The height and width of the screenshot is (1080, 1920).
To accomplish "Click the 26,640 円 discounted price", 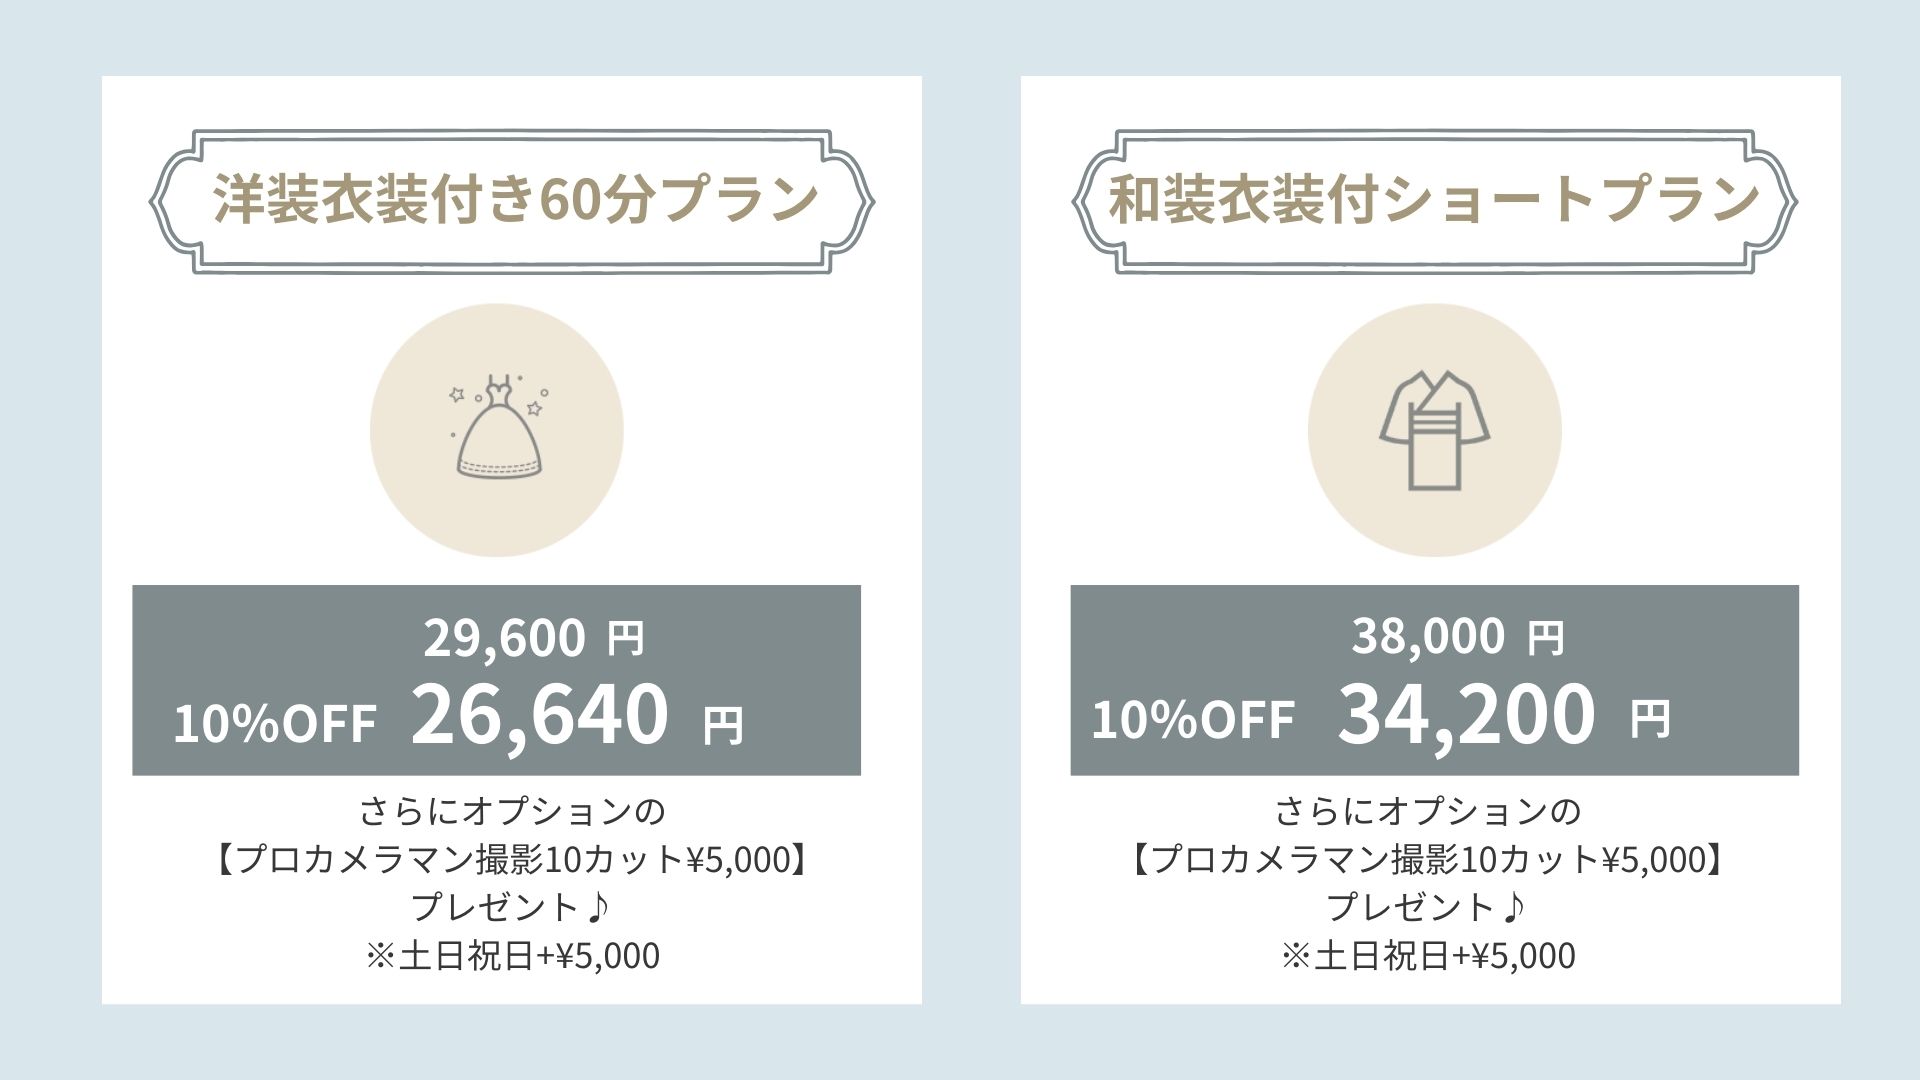I will 577,714.
